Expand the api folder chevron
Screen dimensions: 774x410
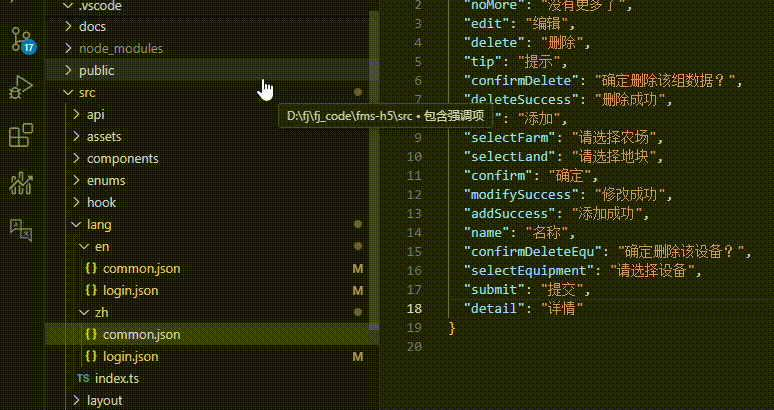pyautogui.click(x=77, y=114)
